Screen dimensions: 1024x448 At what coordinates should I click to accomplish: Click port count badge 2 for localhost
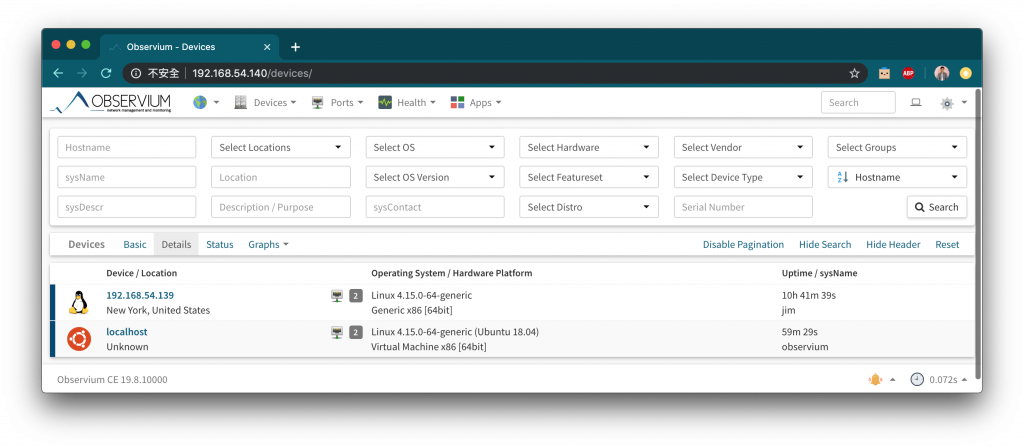[356, 332]
